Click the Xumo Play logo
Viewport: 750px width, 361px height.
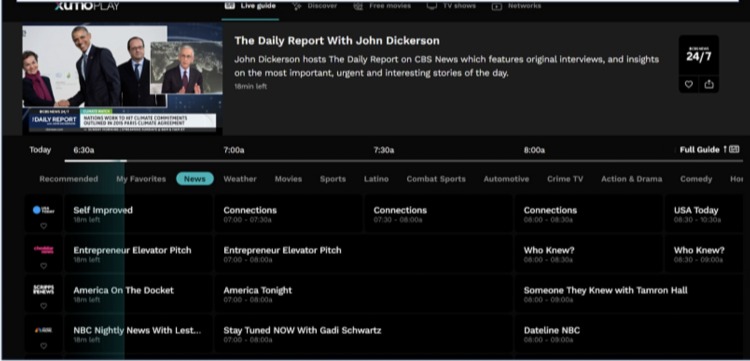click(x=87, y=6)
